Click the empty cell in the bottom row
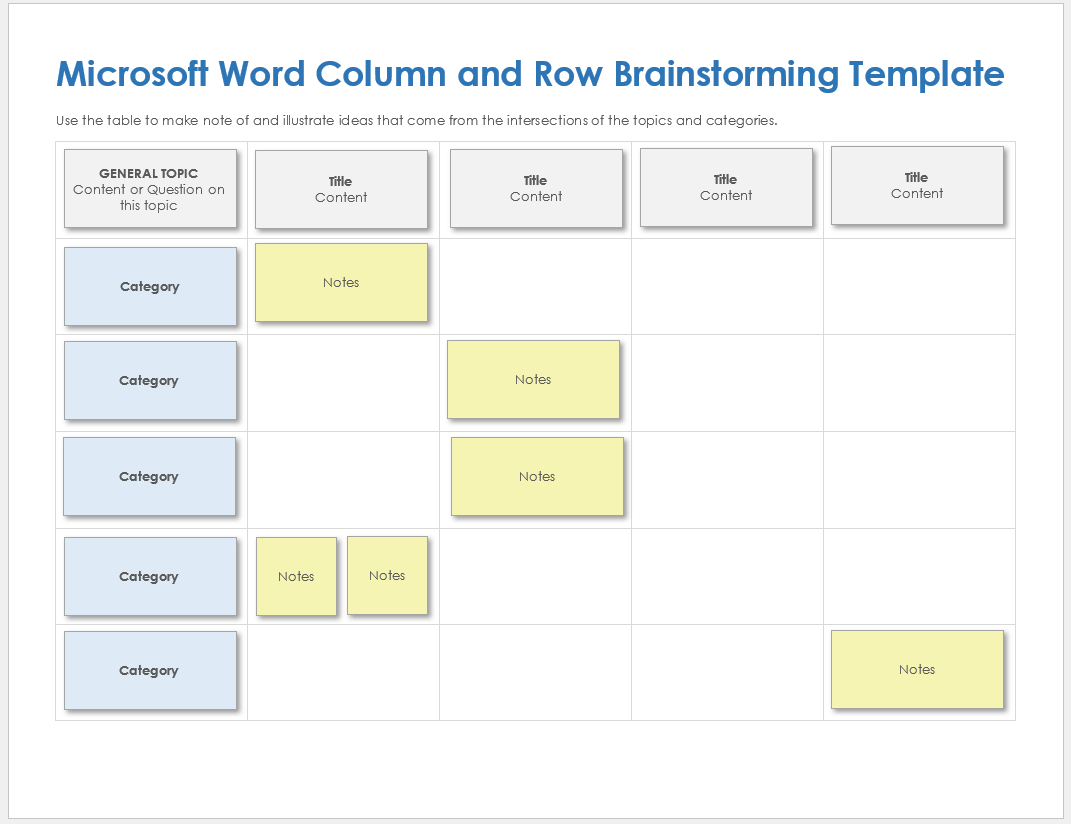Viewport: 1071px width, 824px height. pos(536,670)
